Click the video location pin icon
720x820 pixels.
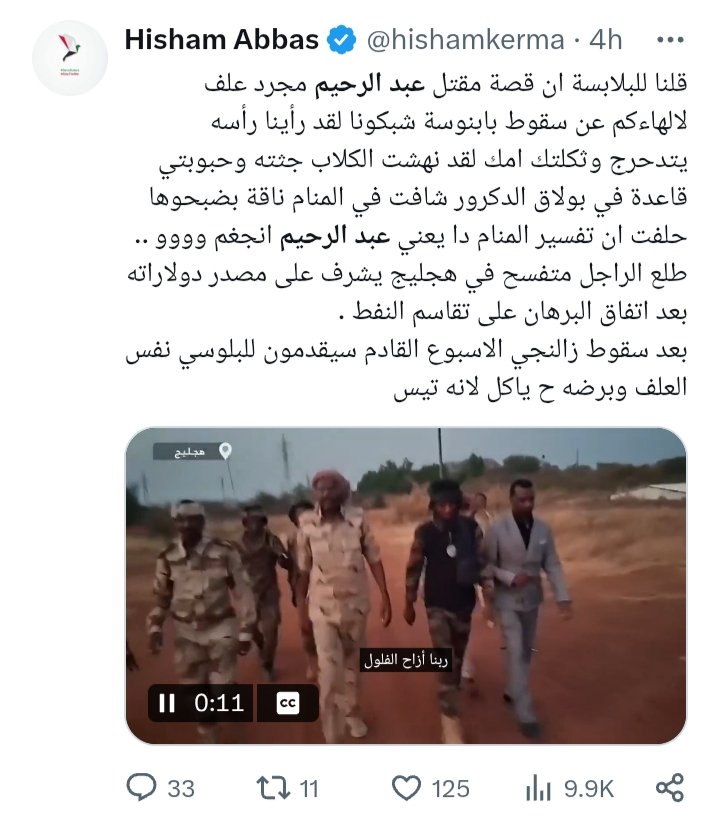(225, 451)
